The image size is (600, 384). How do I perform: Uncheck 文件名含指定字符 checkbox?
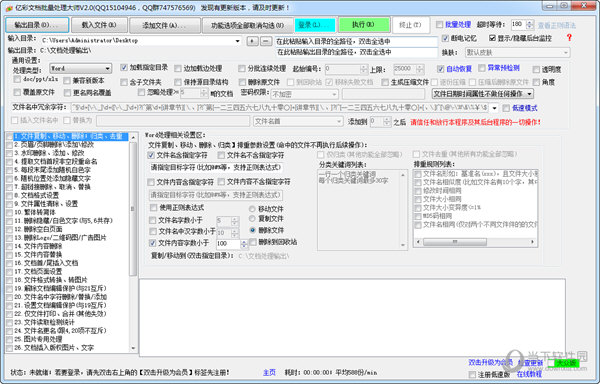click(x=151, y=155)
